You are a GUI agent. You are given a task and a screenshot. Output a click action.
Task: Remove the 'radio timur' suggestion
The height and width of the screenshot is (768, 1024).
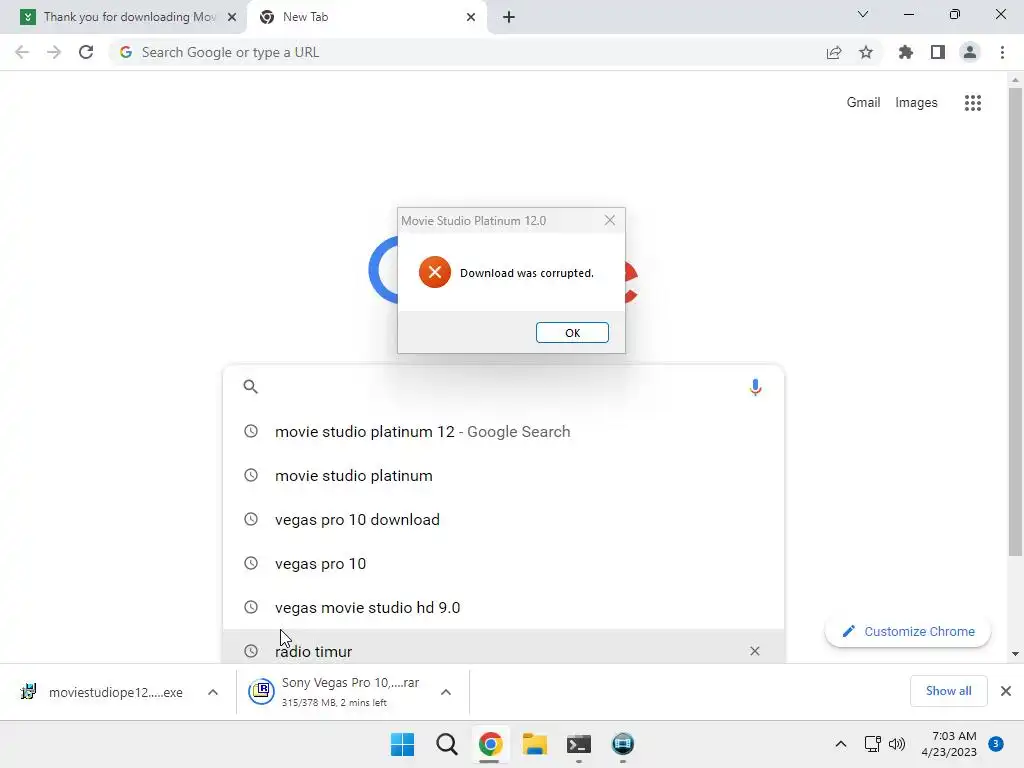pyautogui.click(x=754, y=651)
